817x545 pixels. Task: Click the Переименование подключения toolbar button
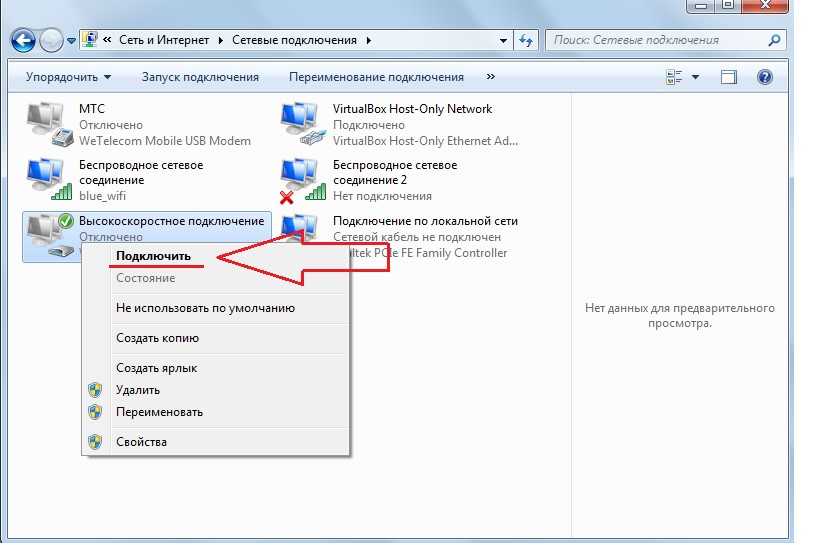pyautogui.click(x=376, y=77)
